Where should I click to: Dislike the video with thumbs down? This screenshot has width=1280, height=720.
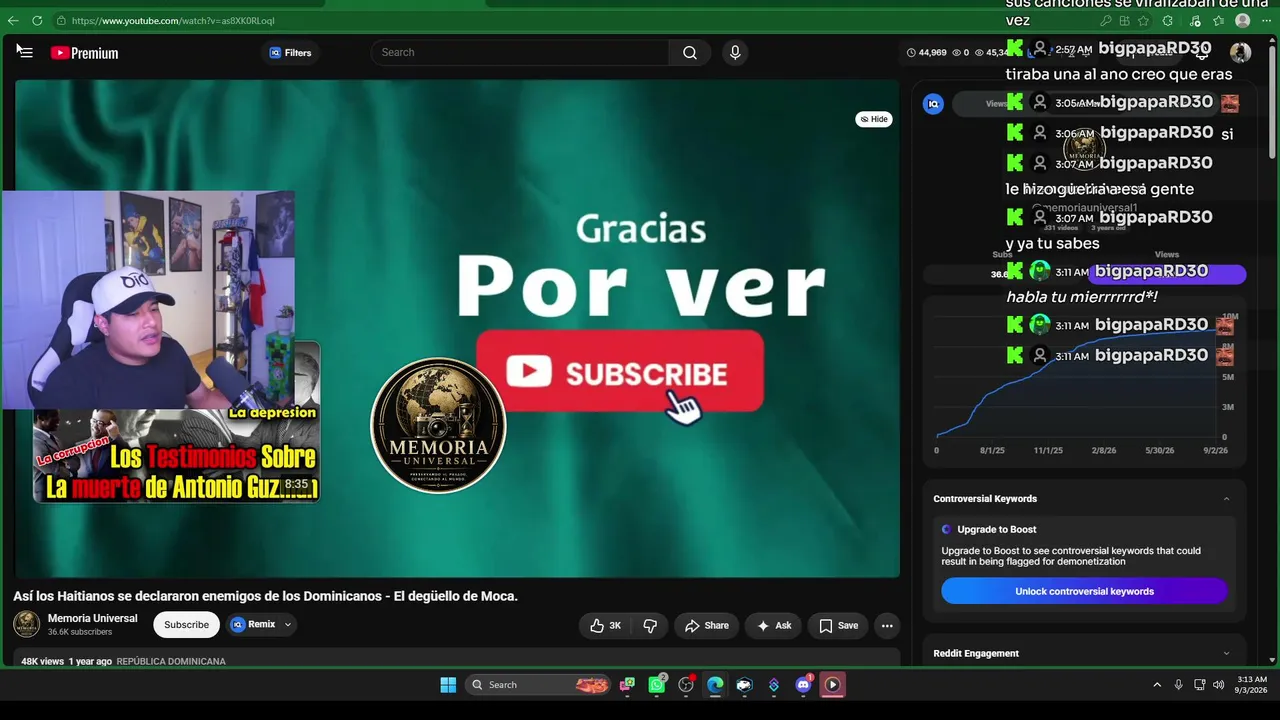(650, 626)
